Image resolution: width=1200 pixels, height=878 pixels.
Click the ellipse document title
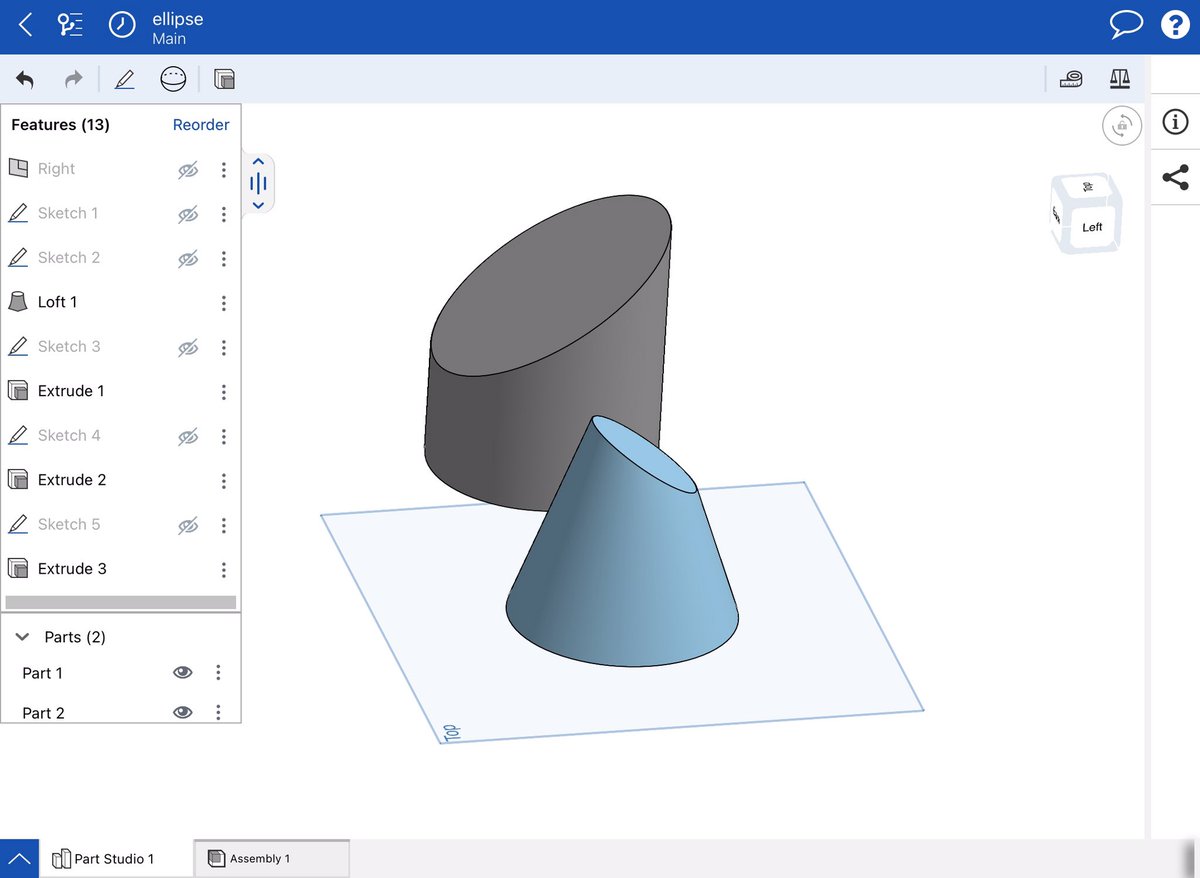click(x=178, y=19)
